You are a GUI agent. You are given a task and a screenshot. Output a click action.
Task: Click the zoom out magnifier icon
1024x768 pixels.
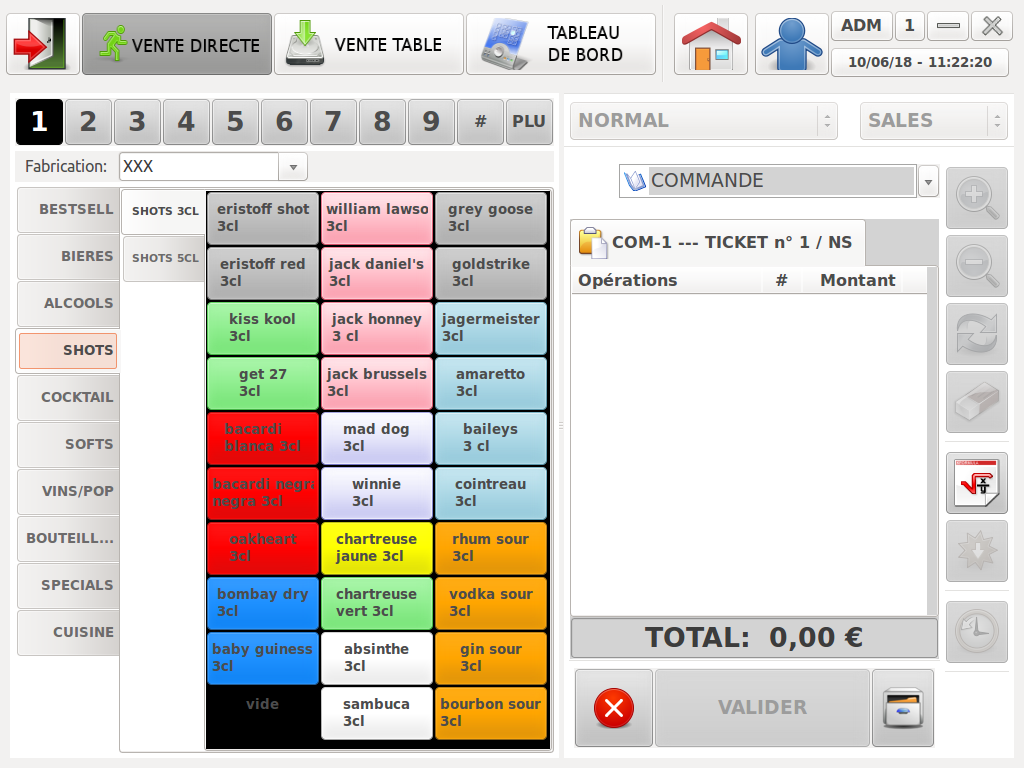click(x=976, y=266)
